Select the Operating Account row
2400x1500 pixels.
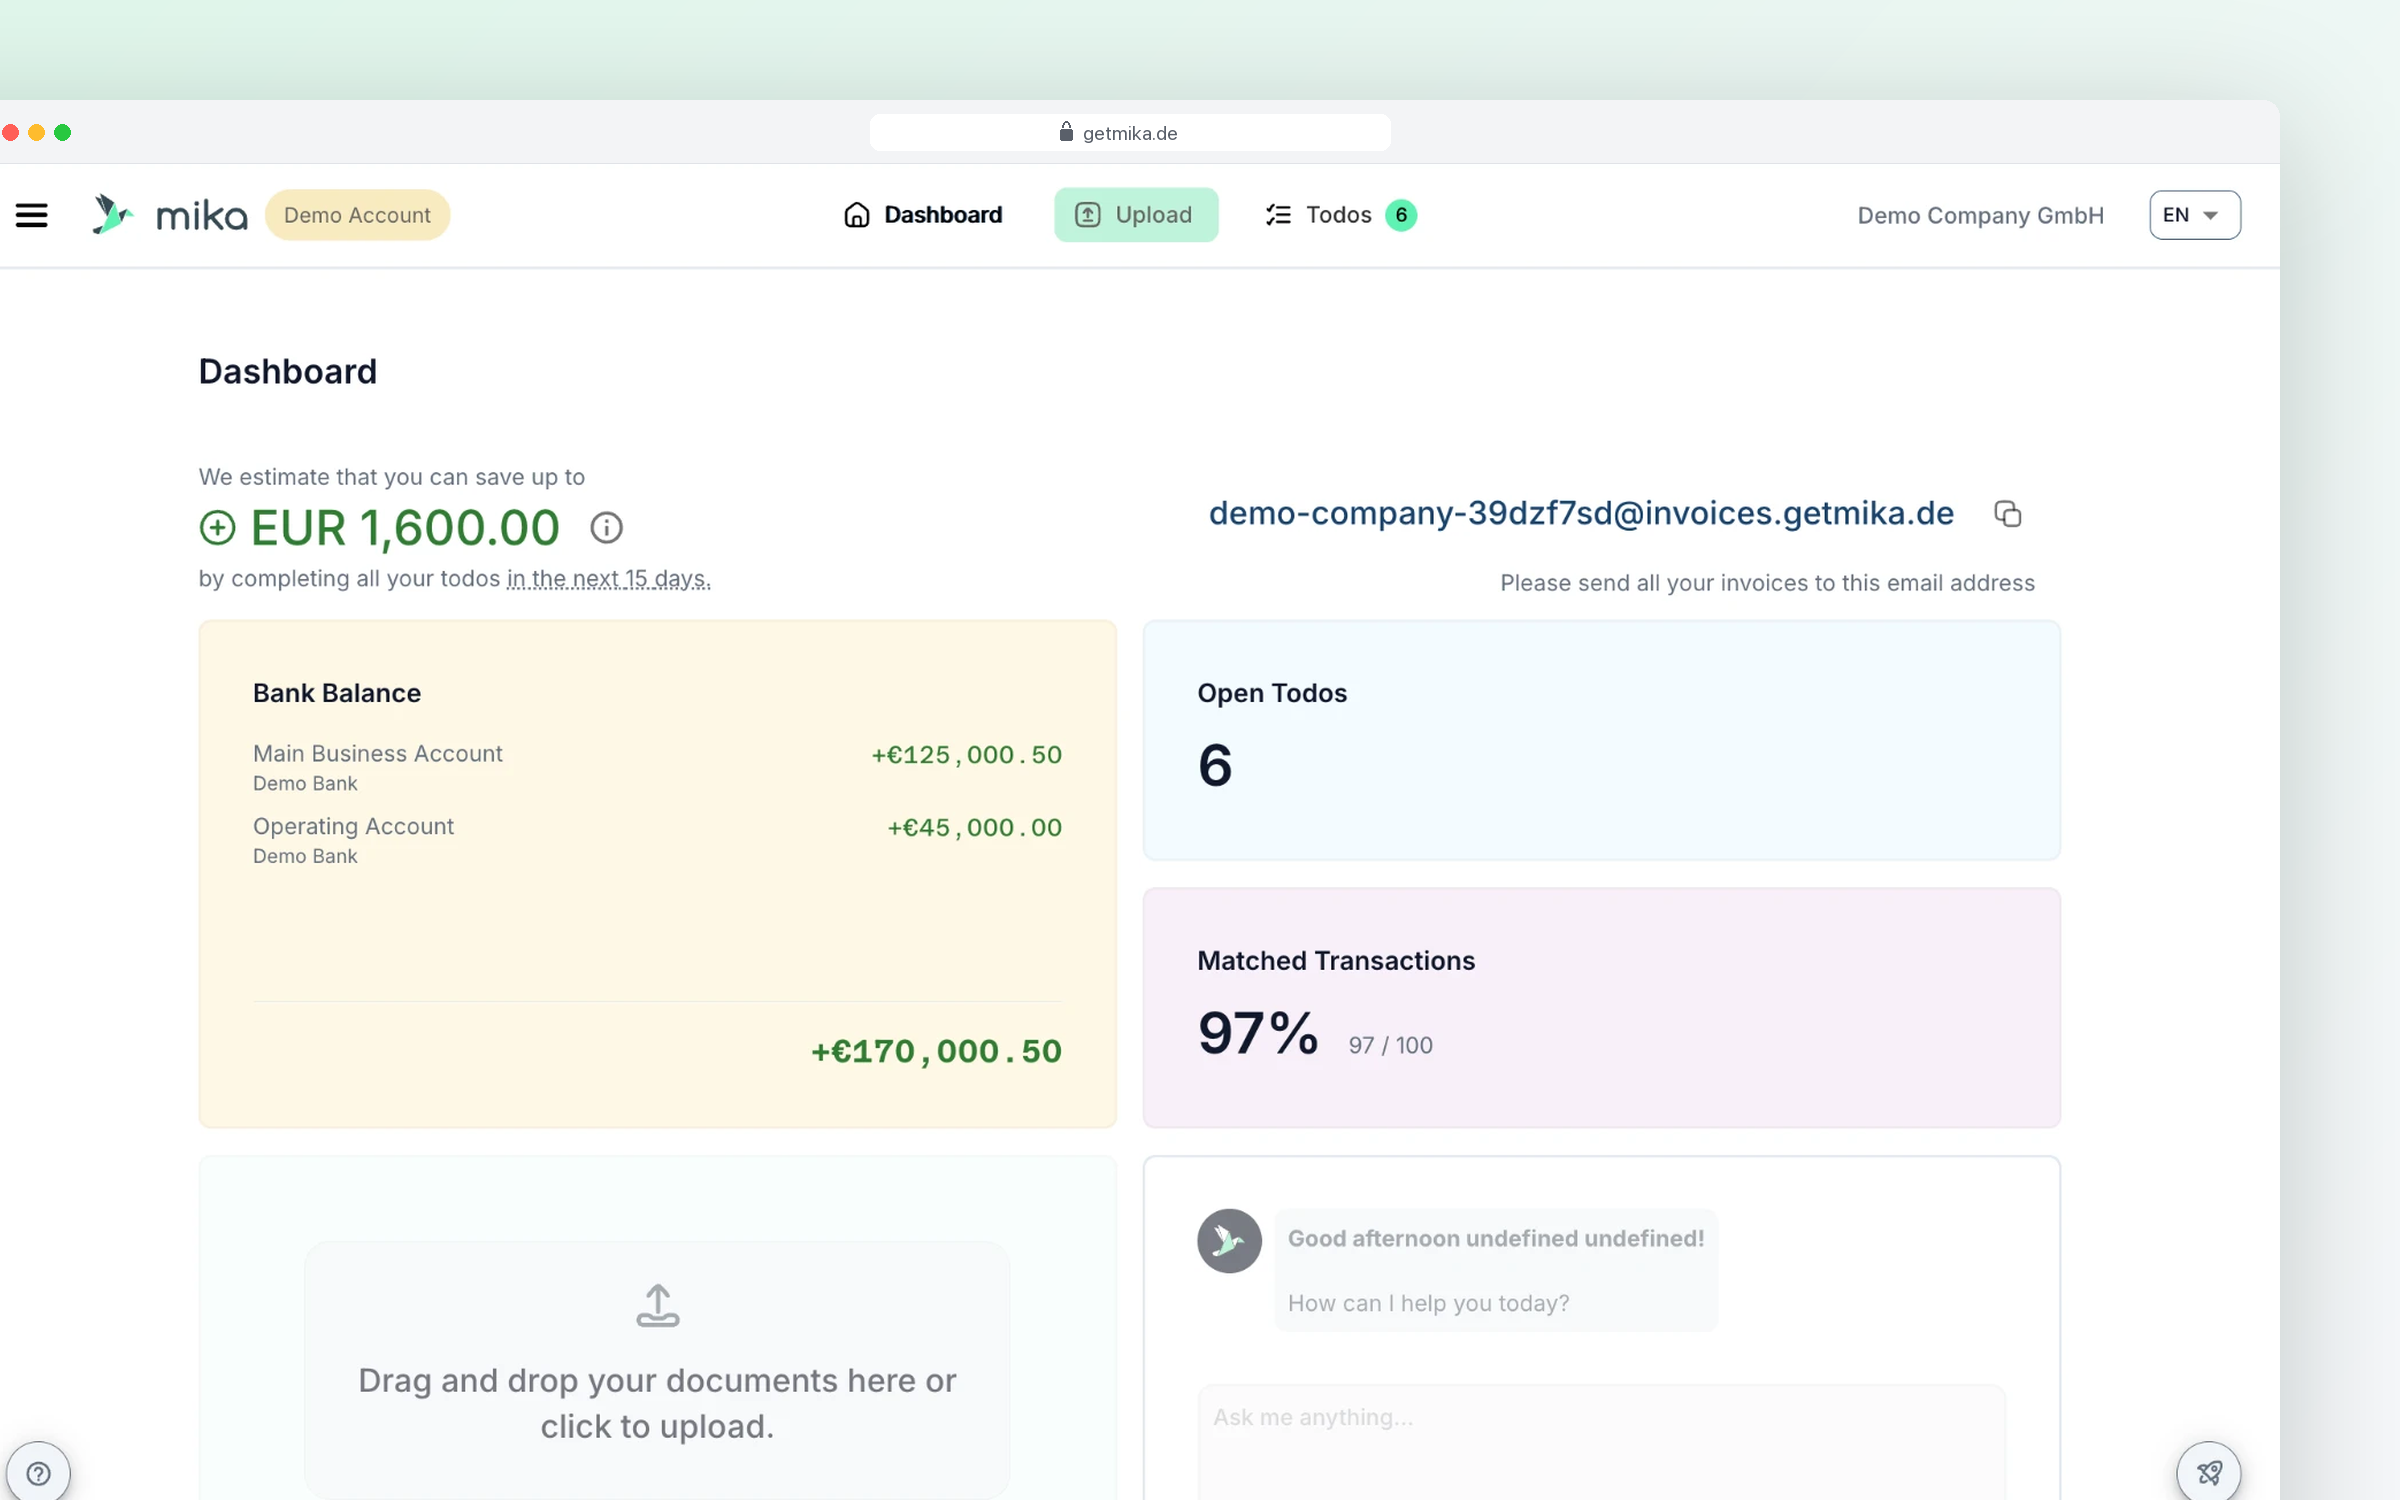click(657, 840)
